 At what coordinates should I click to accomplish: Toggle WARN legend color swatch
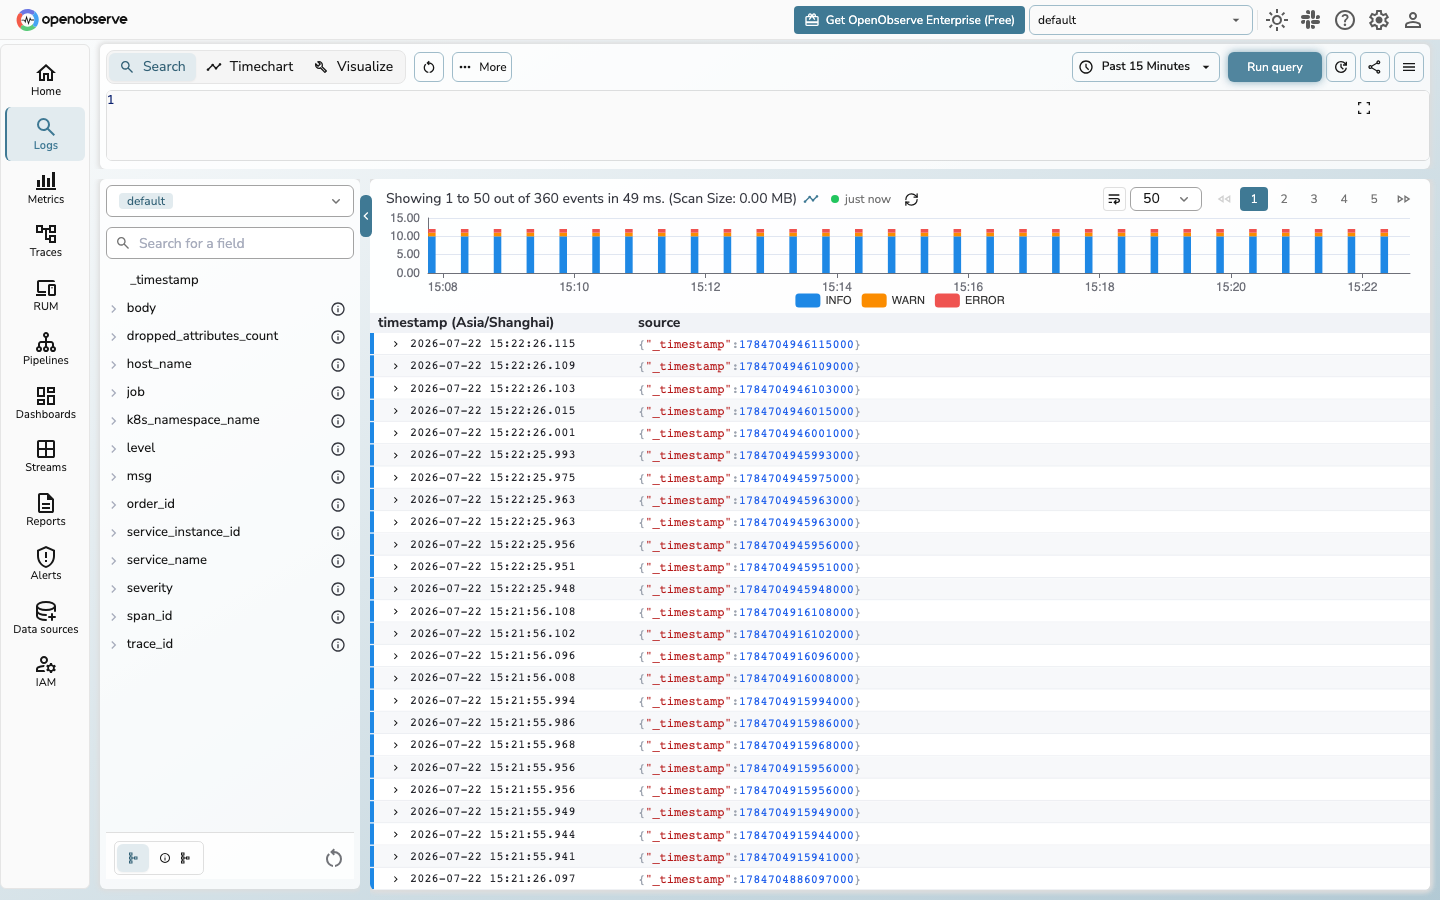(874, 301)
